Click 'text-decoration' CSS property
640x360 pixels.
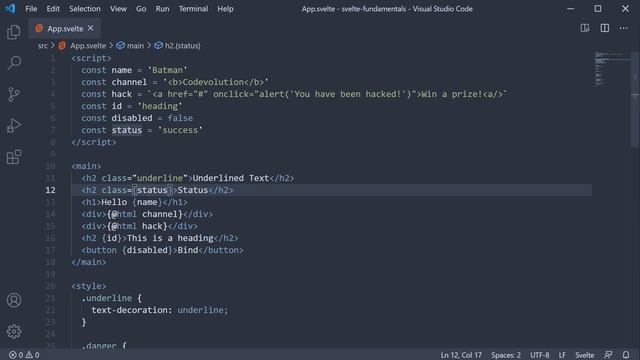tap(129, 310)
